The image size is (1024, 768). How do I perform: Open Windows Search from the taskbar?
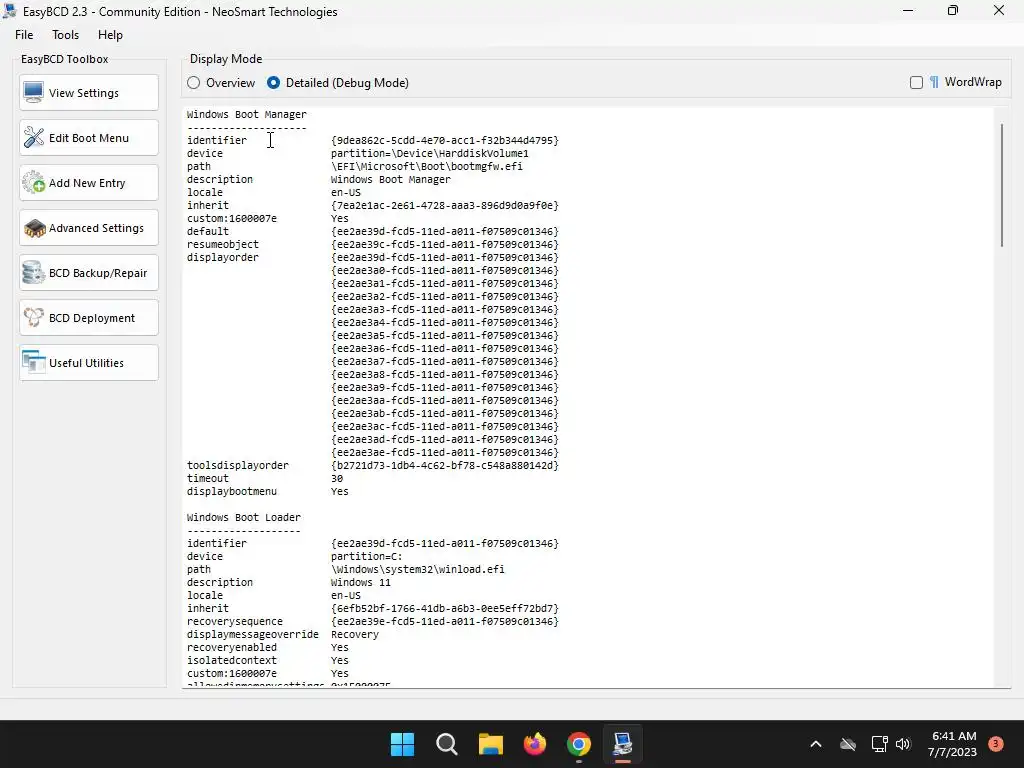point(447,744)
